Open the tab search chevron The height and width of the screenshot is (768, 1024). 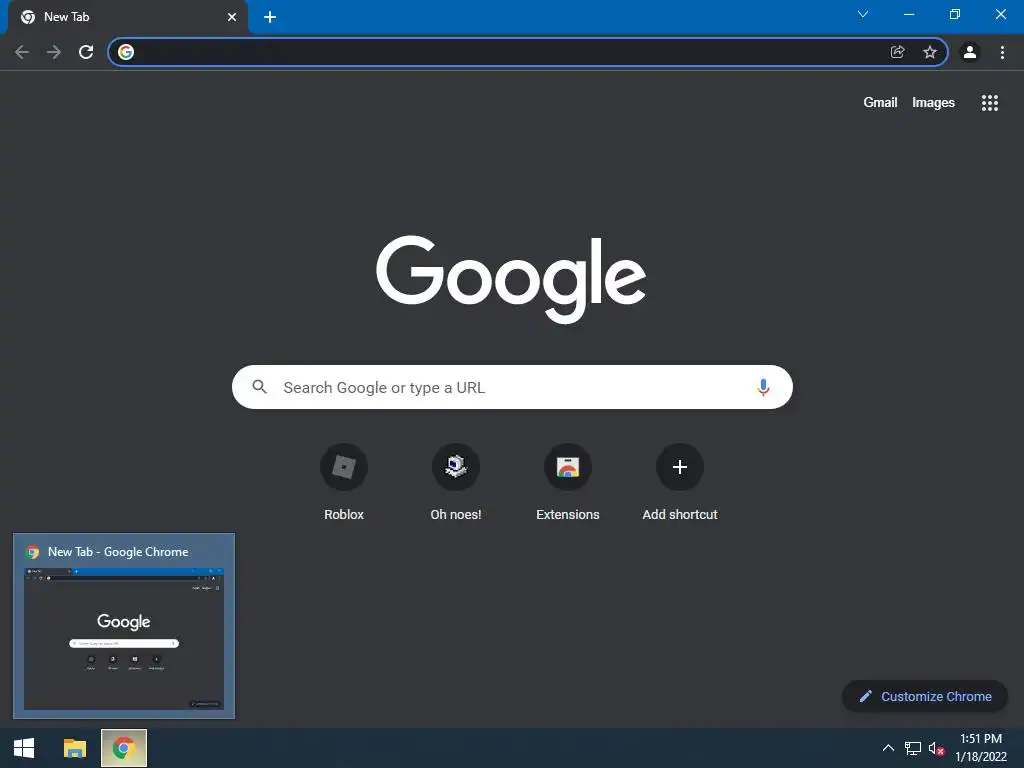pyautogui.click(x=863, y=14)
